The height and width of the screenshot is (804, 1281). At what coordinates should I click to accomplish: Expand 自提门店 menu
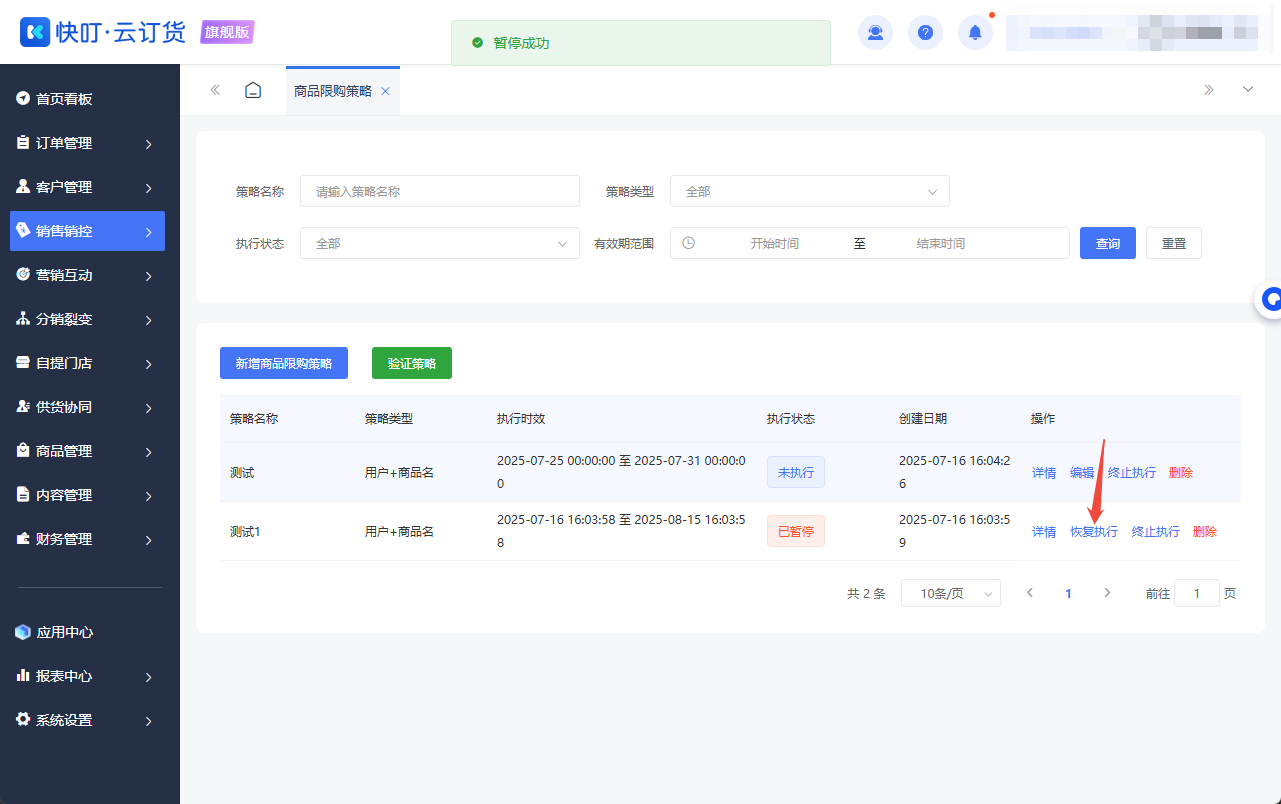87,363
